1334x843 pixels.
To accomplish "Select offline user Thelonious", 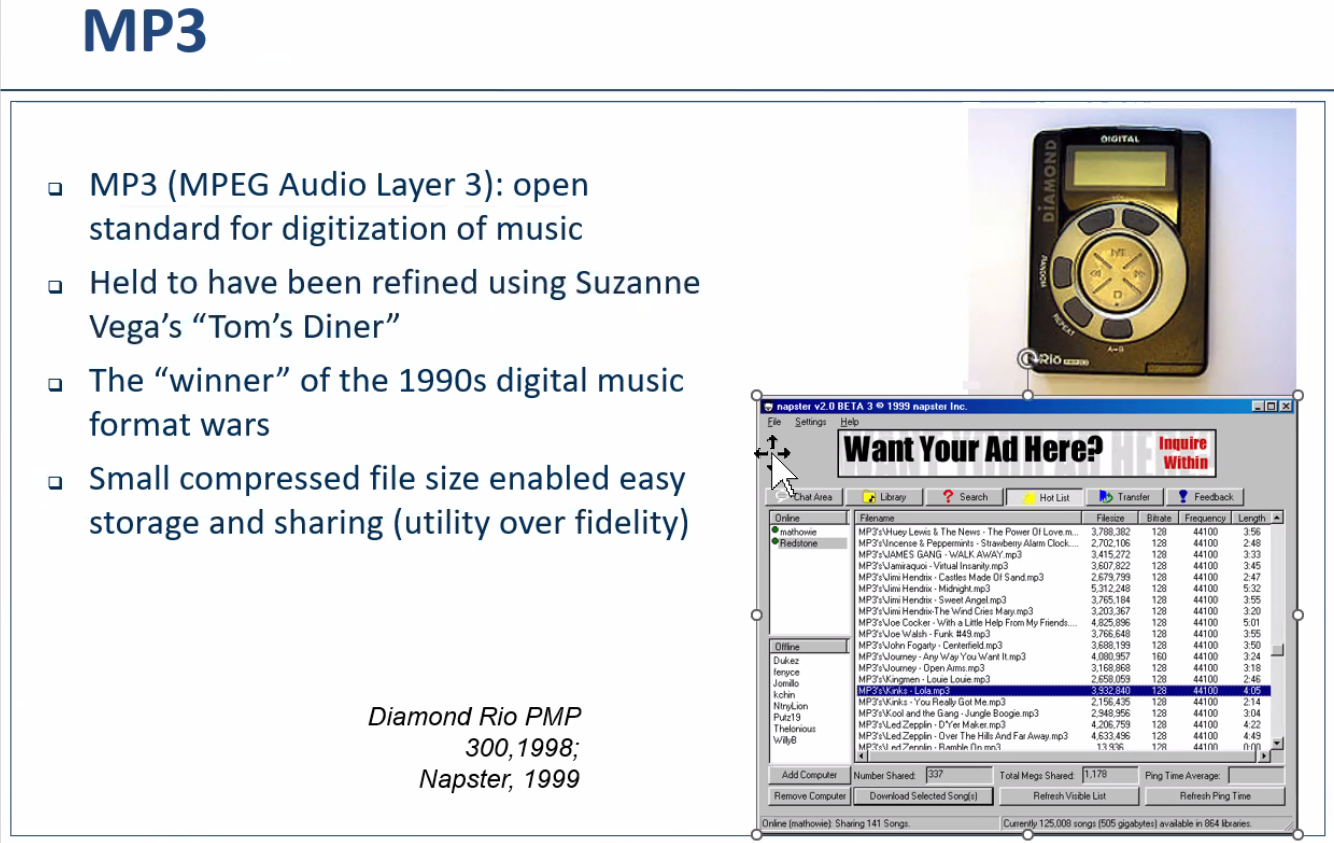I will [794, 729].
